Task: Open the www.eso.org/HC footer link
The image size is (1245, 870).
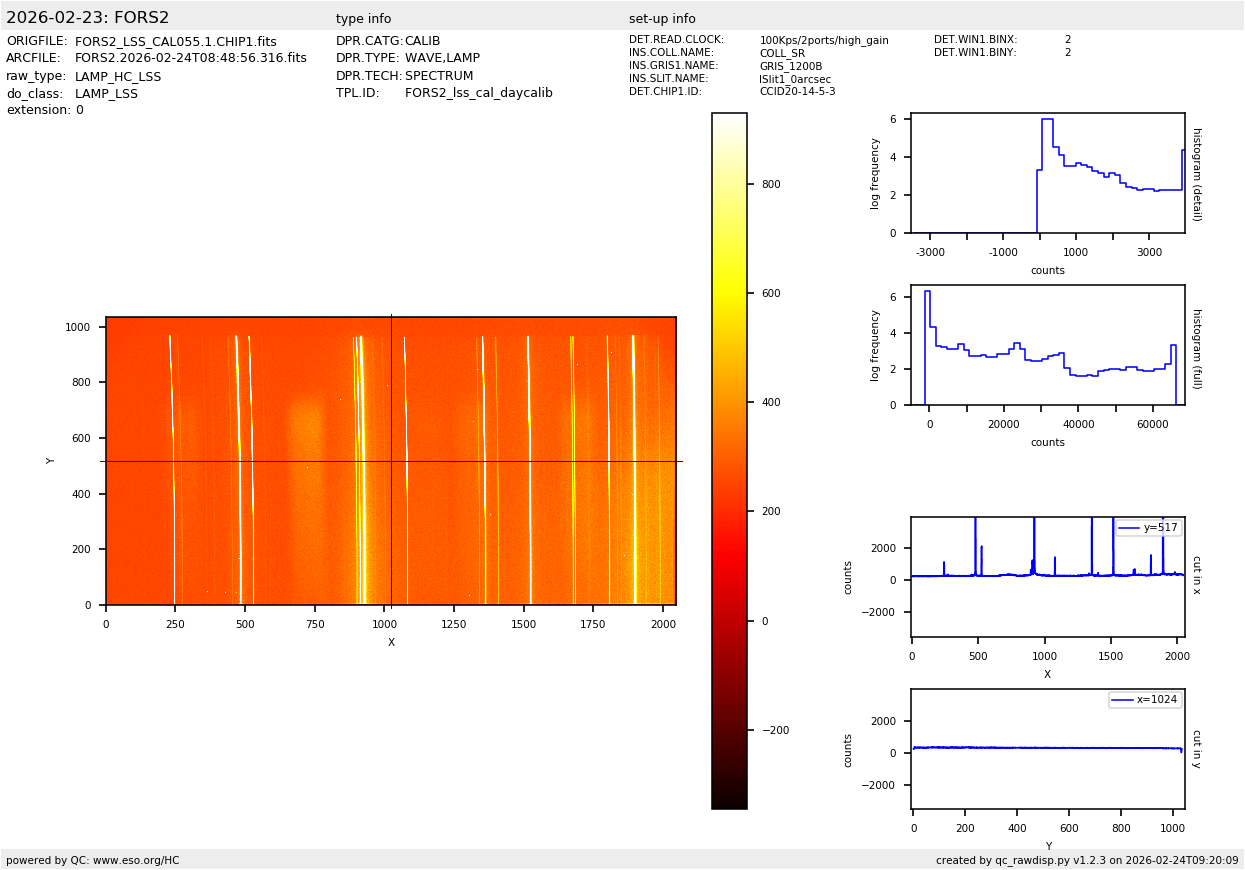Action: pyautogui.click(x=136, y=860)
